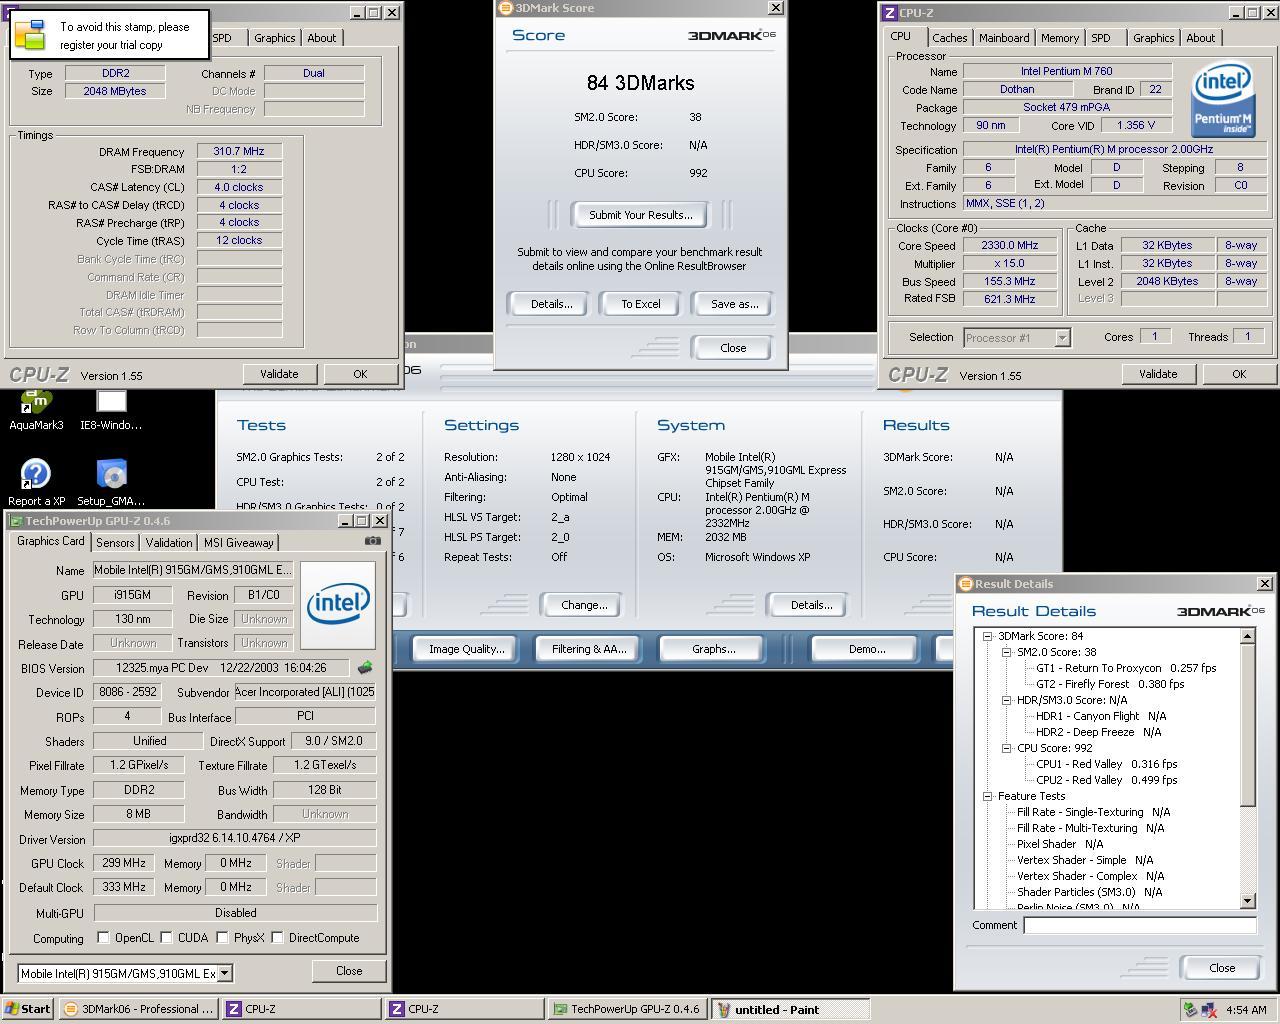Click Close in 3DMark Score window
This screenshot has width=1280, height=1024.
(733, 348)
